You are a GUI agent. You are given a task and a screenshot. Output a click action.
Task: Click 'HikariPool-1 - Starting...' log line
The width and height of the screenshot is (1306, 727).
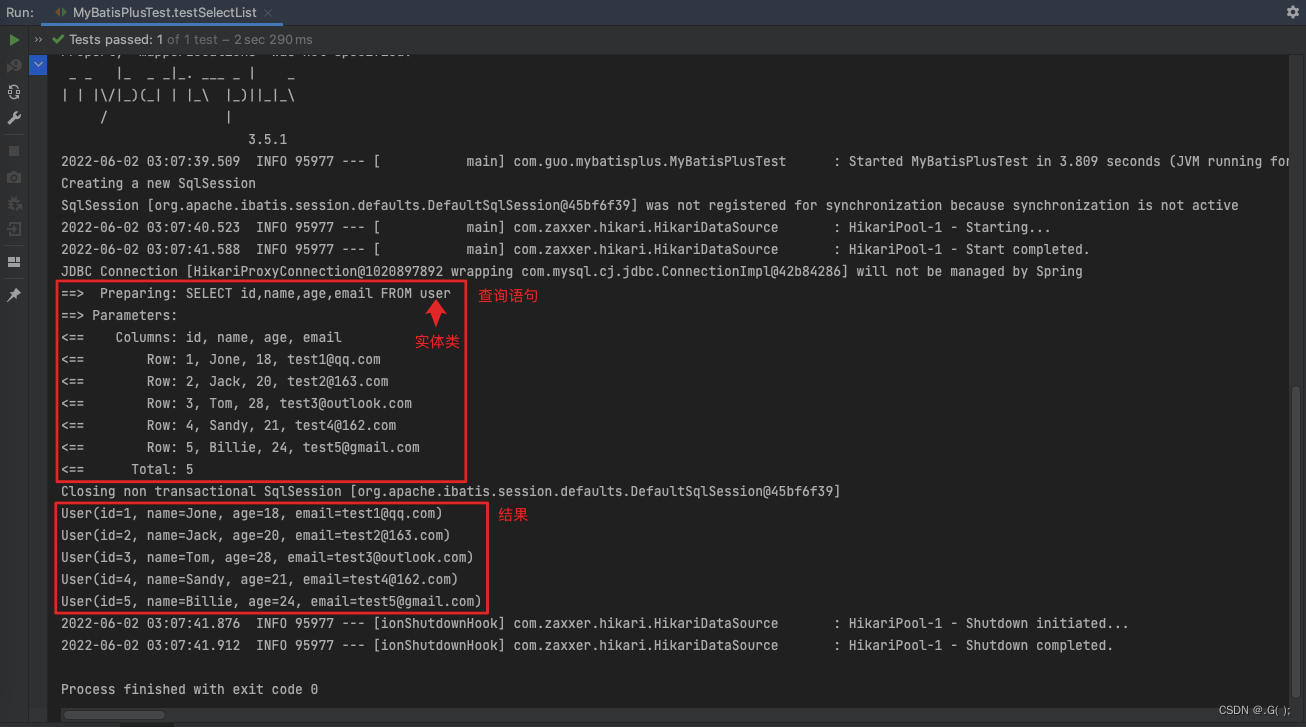556,227
